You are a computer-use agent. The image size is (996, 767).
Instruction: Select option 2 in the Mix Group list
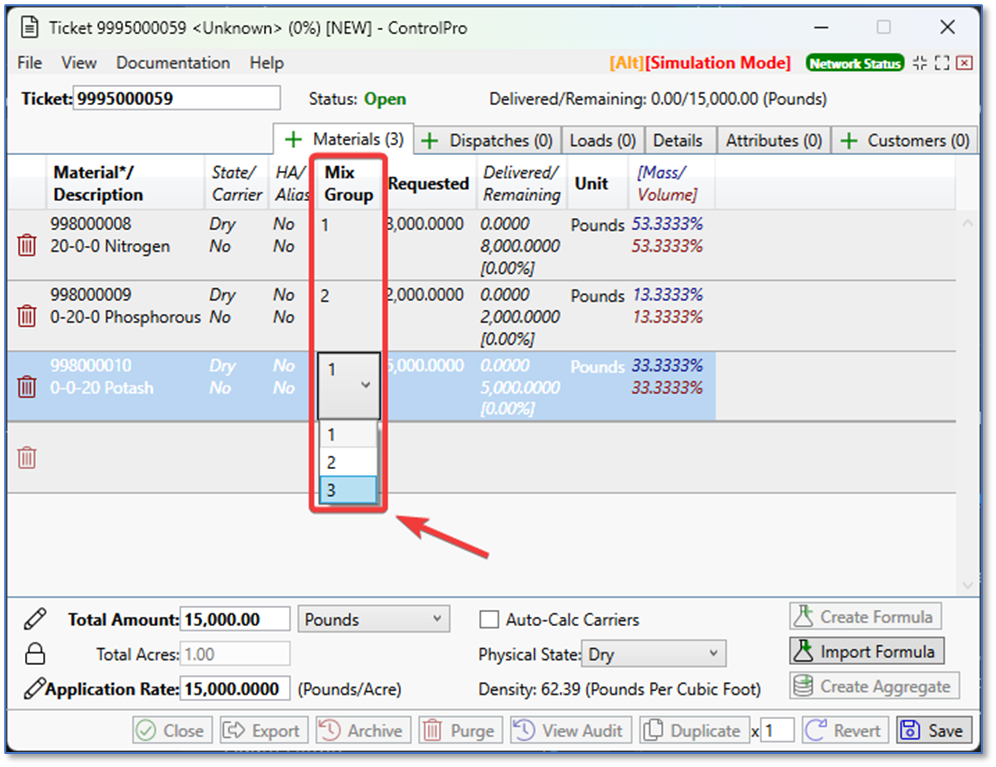point(347,462)
